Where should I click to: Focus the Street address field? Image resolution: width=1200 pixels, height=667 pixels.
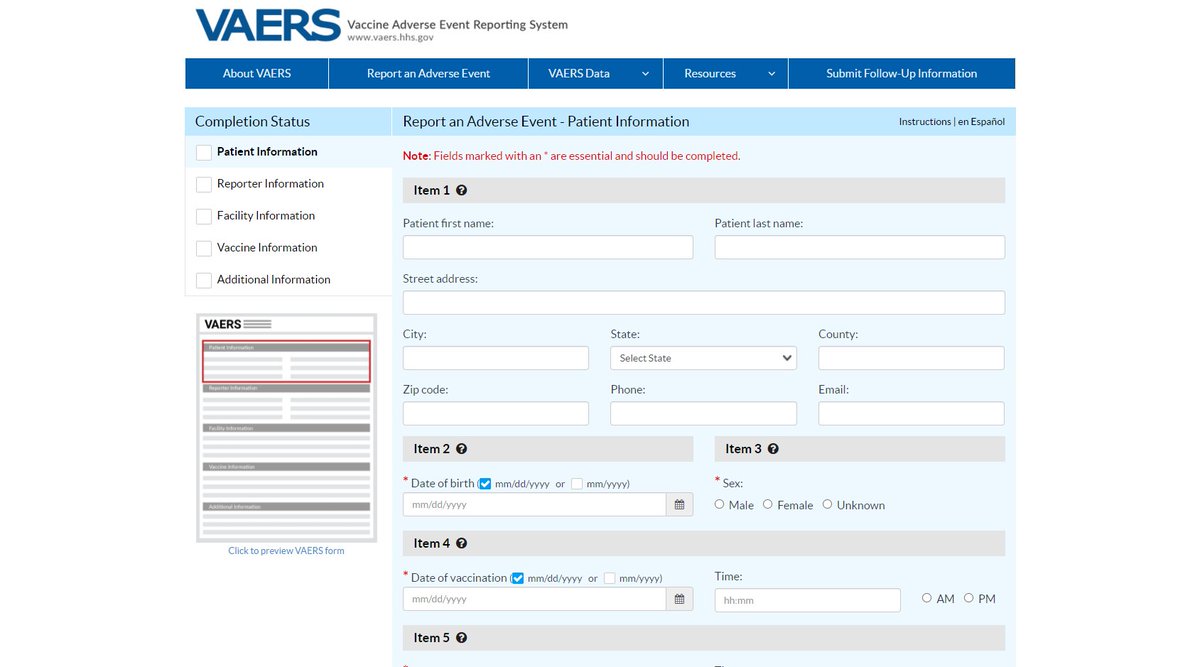point(704,303)
